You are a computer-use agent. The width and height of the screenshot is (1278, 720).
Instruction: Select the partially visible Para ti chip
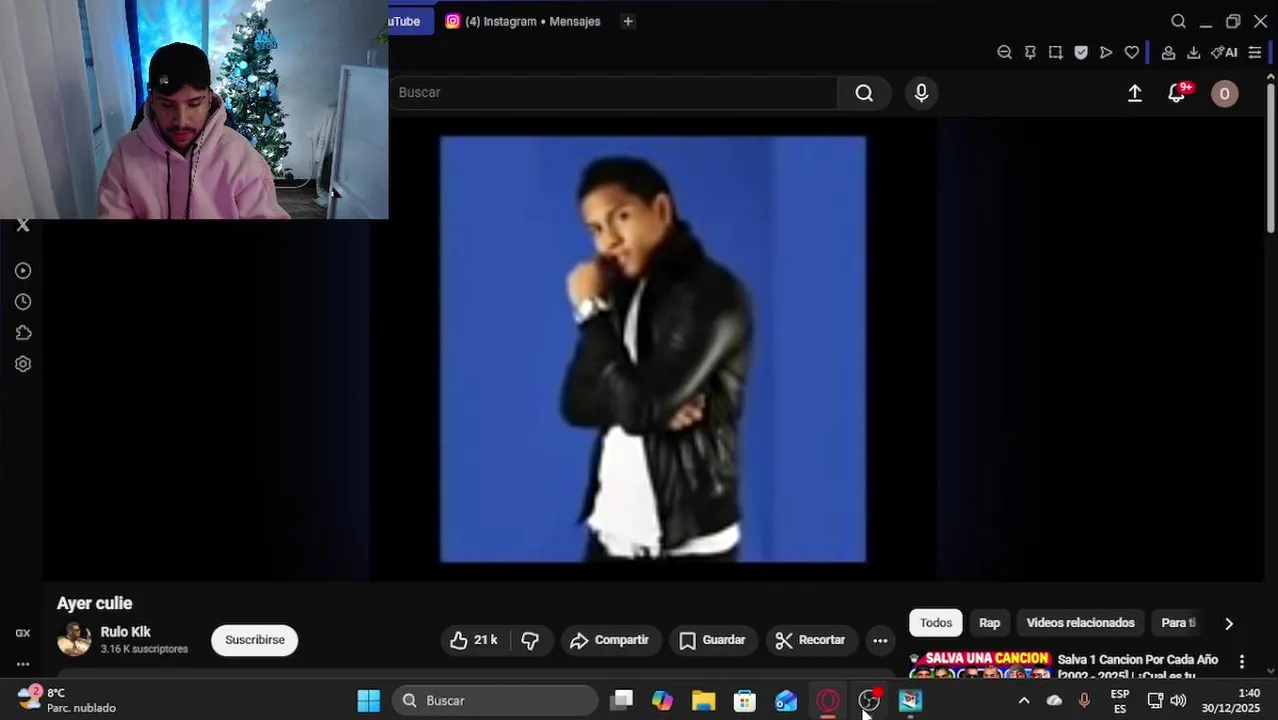click(1177, 623)
